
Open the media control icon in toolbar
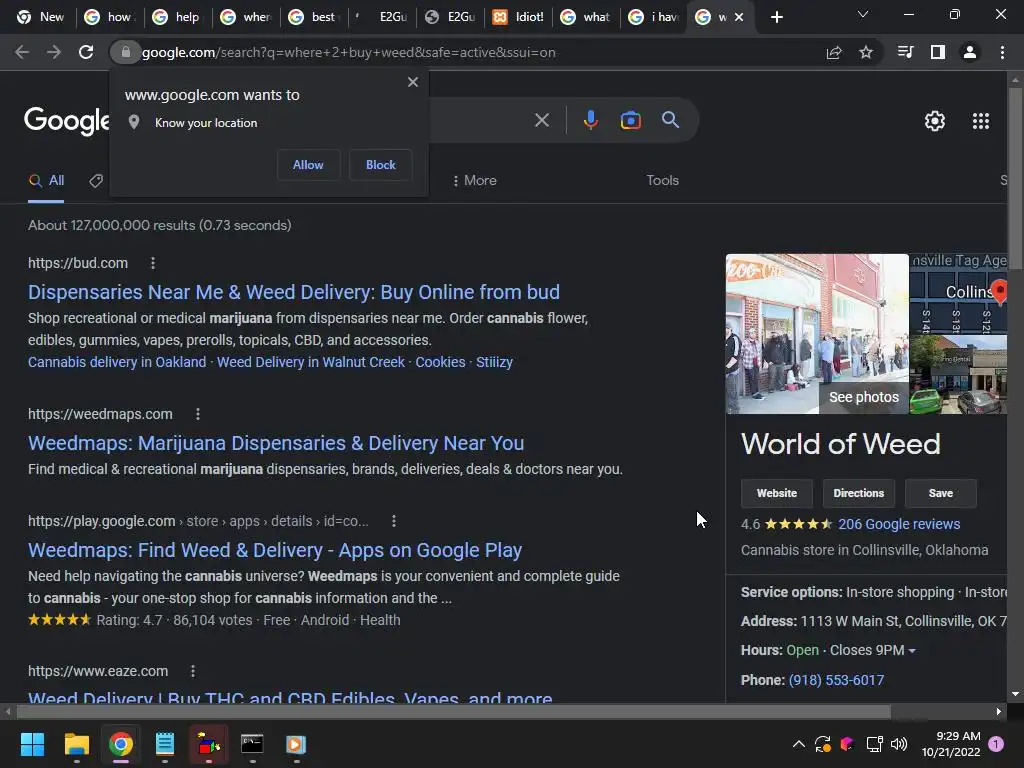[905, 52]
